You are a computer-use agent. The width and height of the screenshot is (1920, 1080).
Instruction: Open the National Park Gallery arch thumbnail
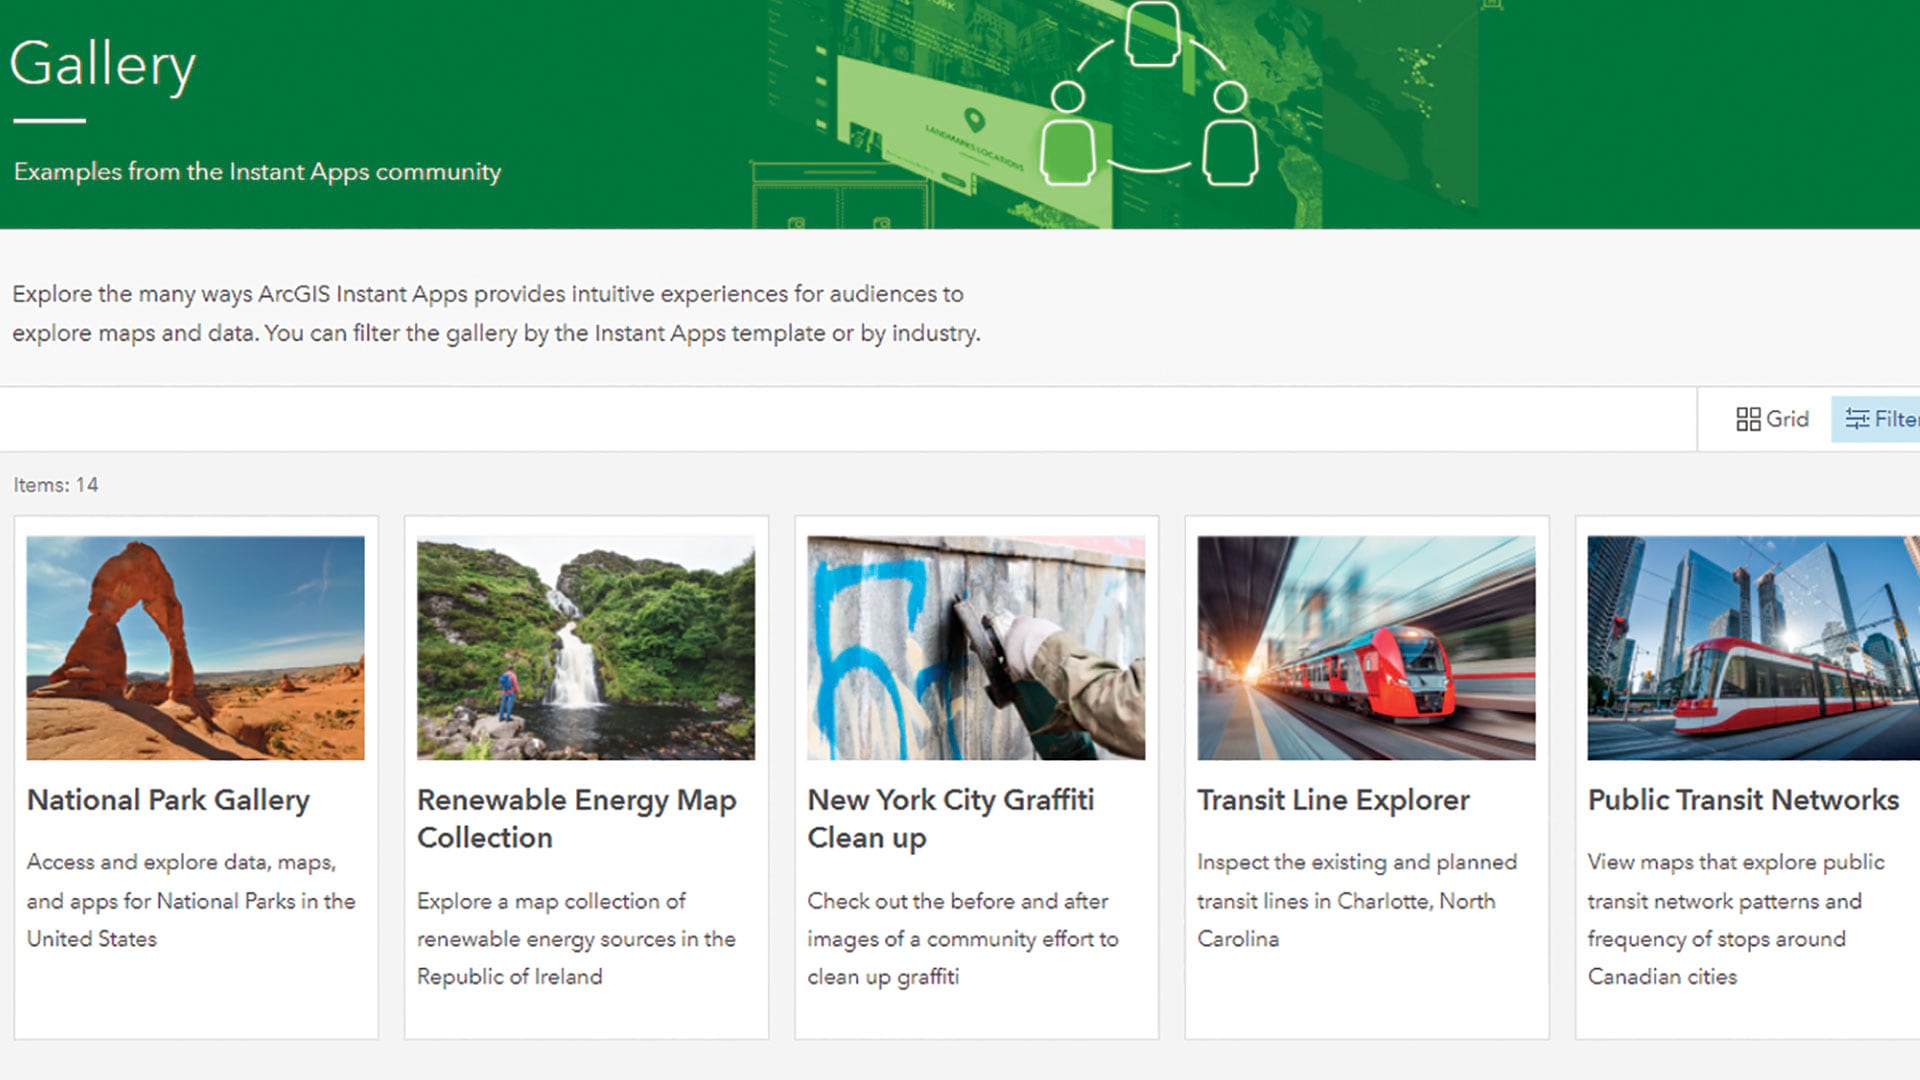point(195,648)
